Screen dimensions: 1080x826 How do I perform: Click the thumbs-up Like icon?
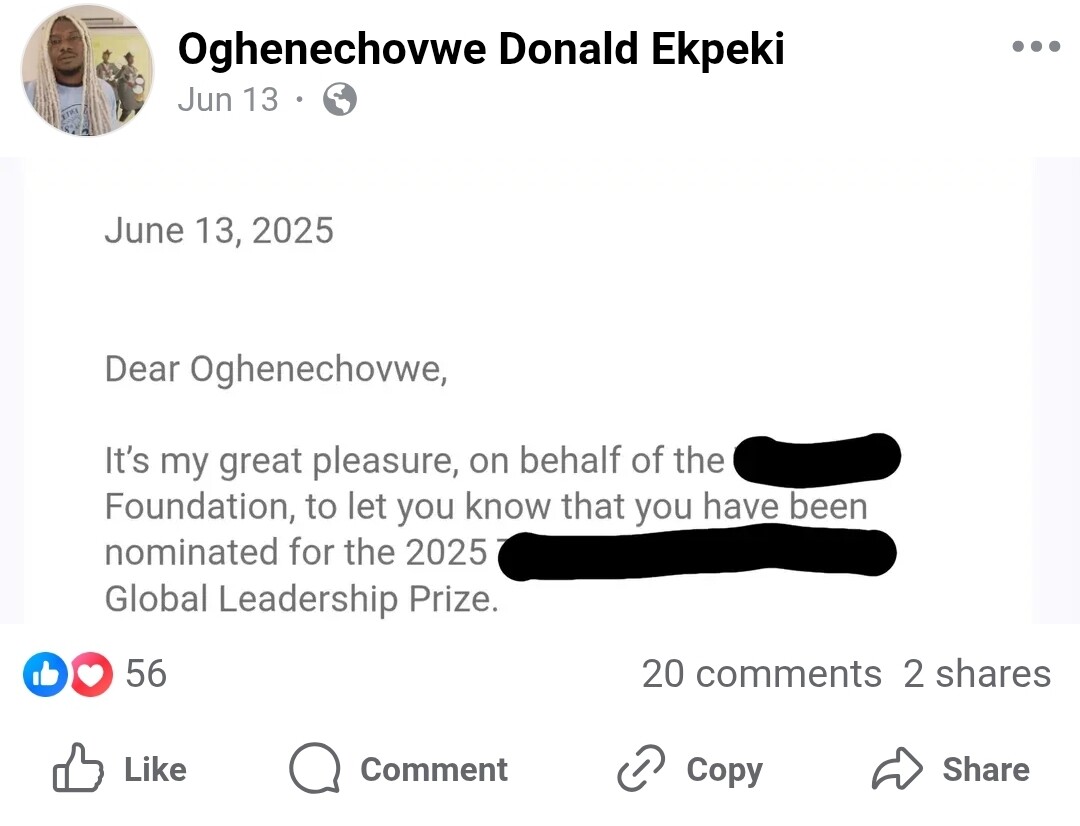(x=78, y=767)
